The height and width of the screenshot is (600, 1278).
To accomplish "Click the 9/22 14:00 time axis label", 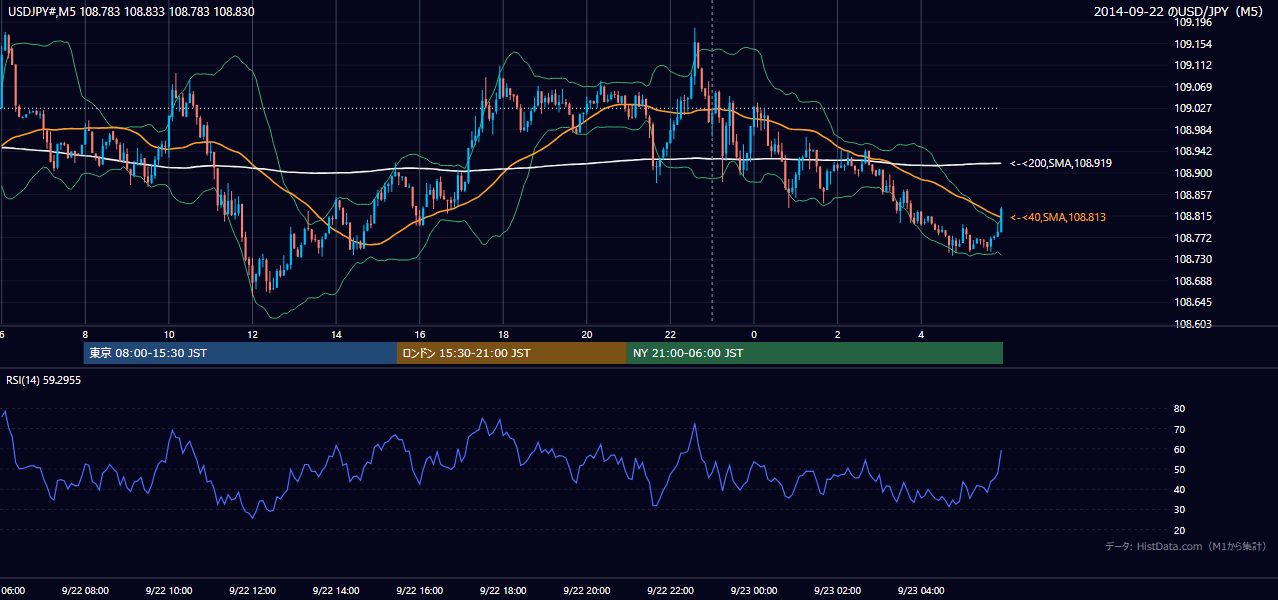I will tap(336, 590).
